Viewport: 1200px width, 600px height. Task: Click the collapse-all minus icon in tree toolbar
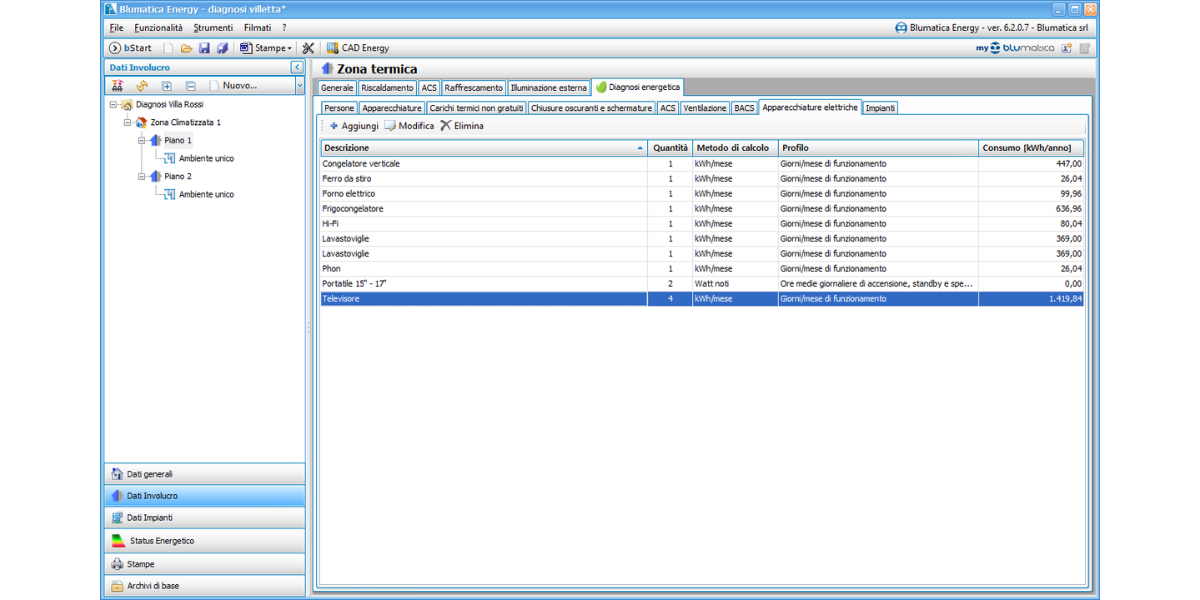point(190,86)
